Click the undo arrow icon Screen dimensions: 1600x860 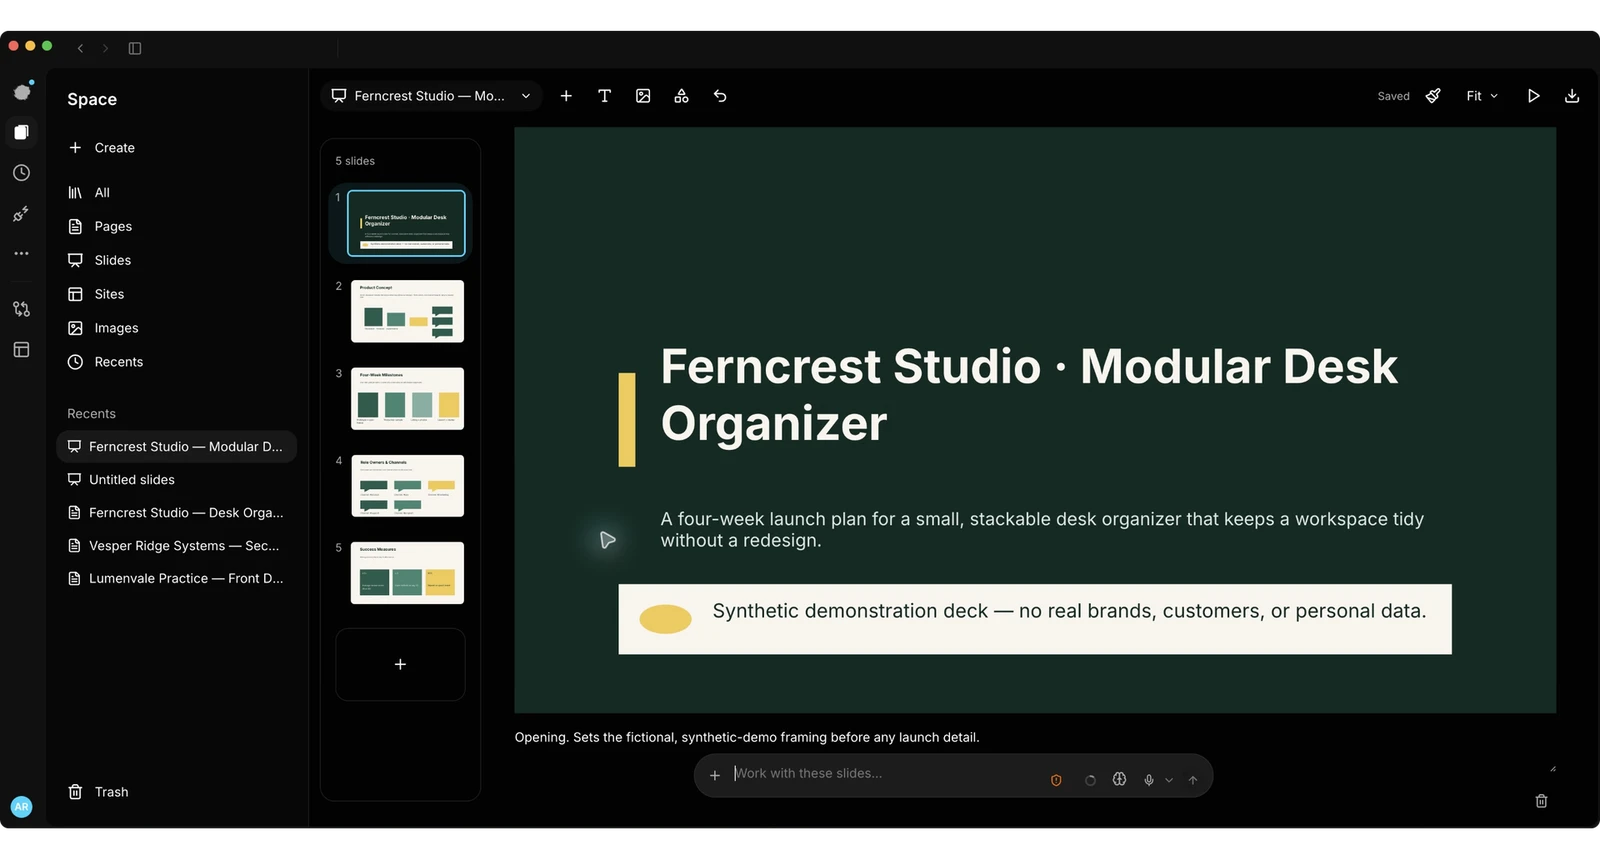click(720, 96)
